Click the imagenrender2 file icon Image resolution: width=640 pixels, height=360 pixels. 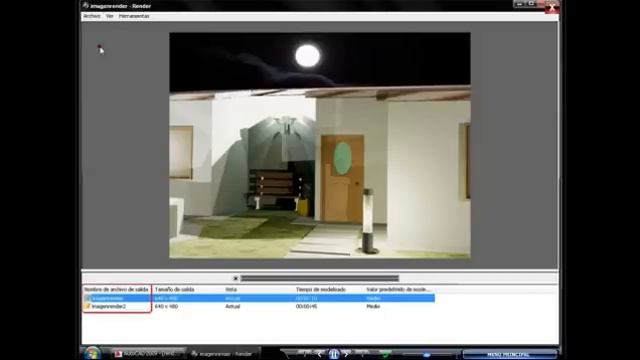(x=87, y=306)
